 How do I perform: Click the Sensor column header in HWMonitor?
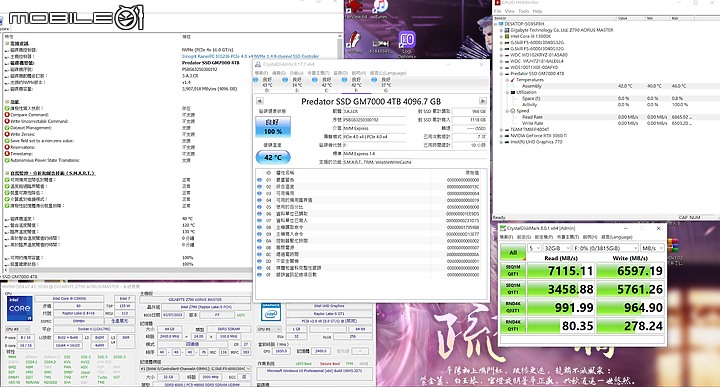555,18
